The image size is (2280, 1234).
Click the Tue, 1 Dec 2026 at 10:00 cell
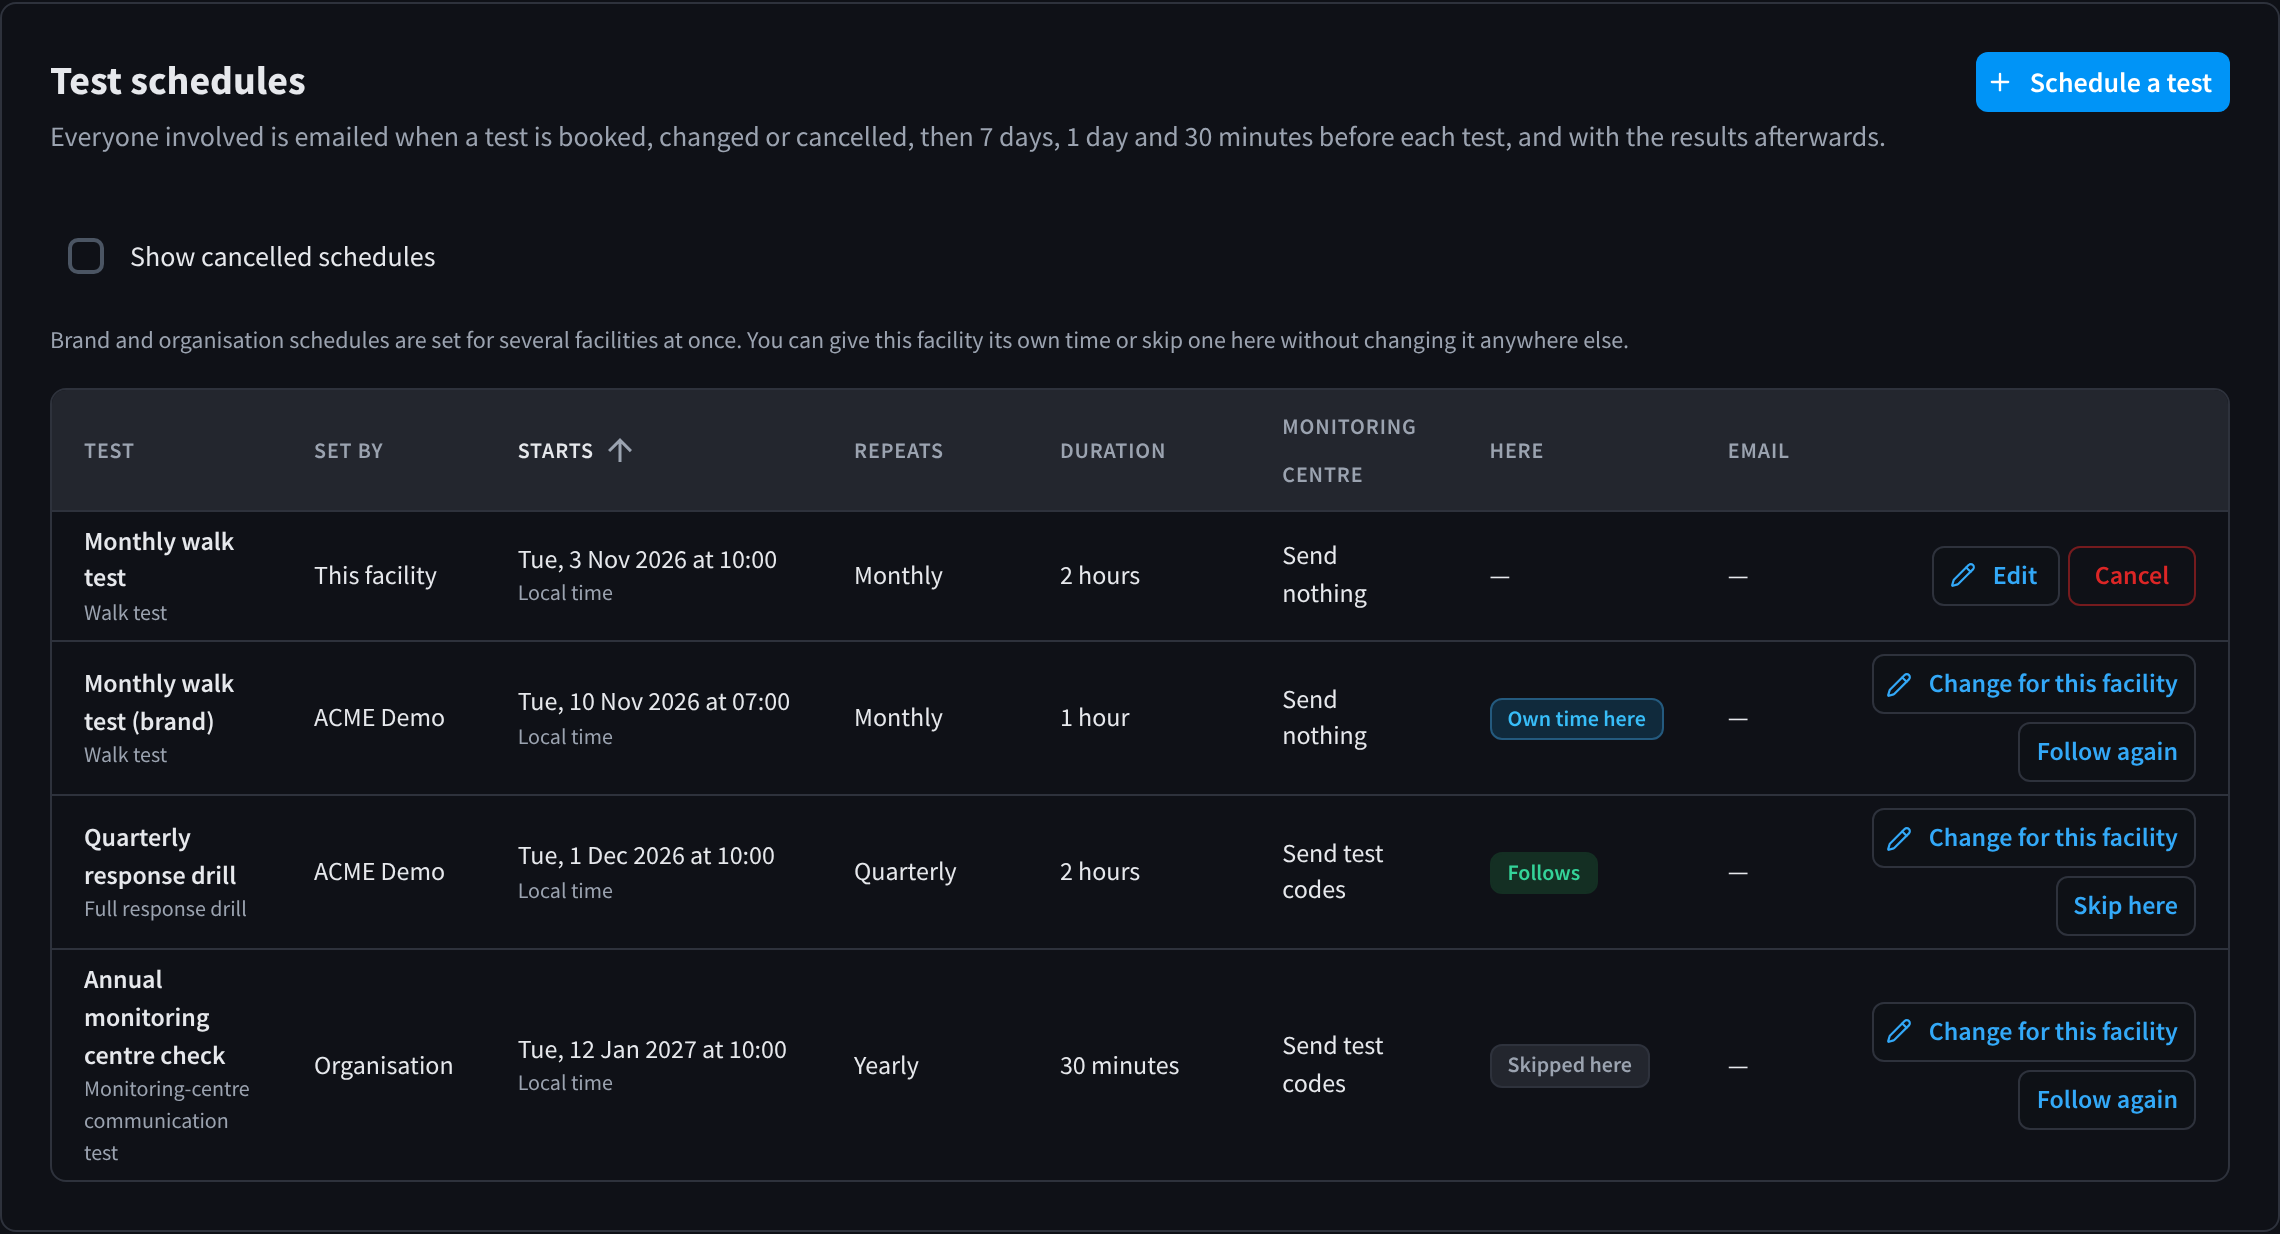pos(646,856)
